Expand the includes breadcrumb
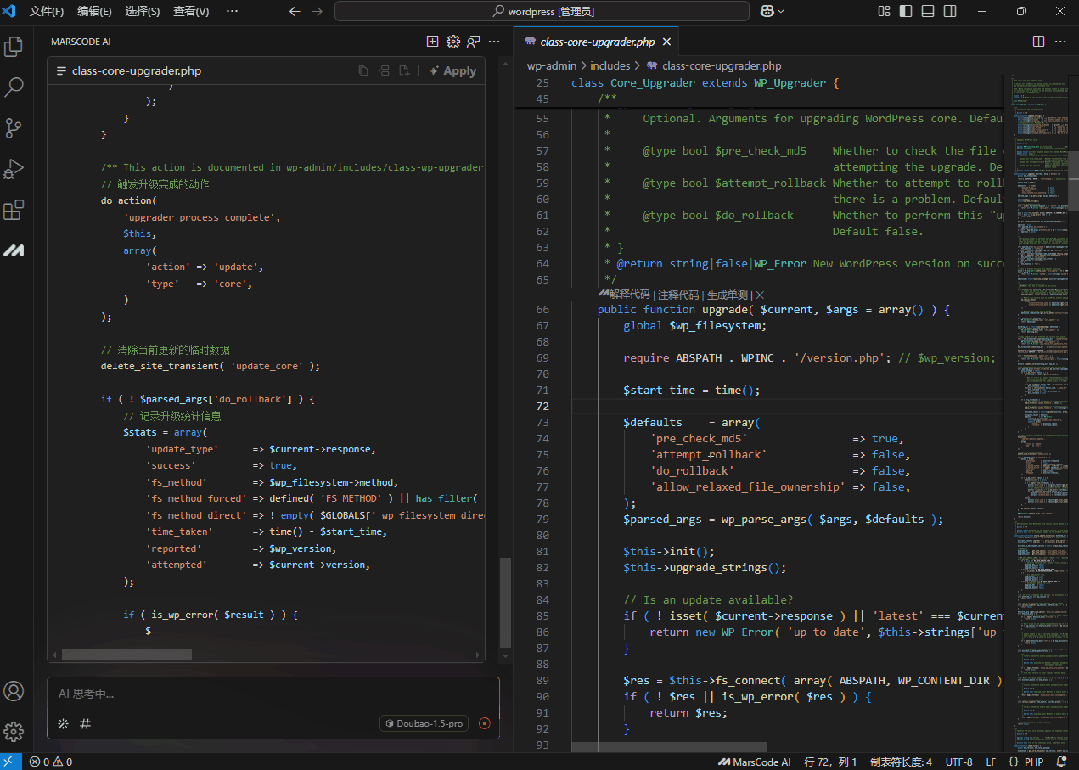Image resolution: width=1079 pixels, height=770 pixels. tap(610, 66)
